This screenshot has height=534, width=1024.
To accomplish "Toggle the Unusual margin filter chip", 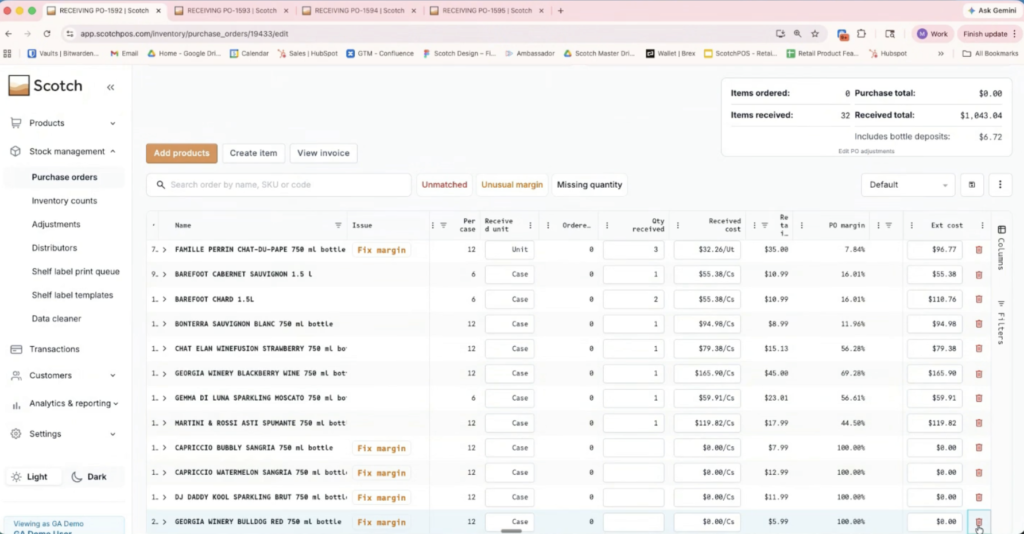I will (x=512, y=185).
